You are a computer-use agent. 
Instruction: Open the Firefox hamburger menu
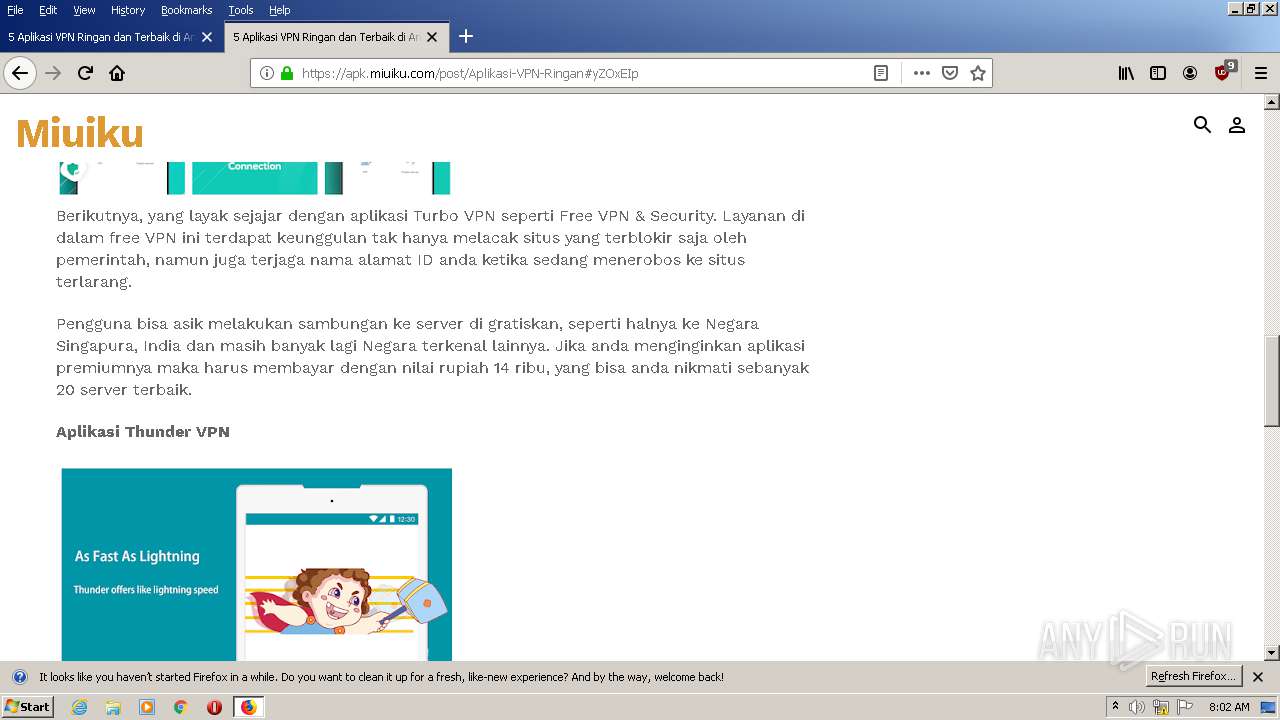tap(1260, 73)
